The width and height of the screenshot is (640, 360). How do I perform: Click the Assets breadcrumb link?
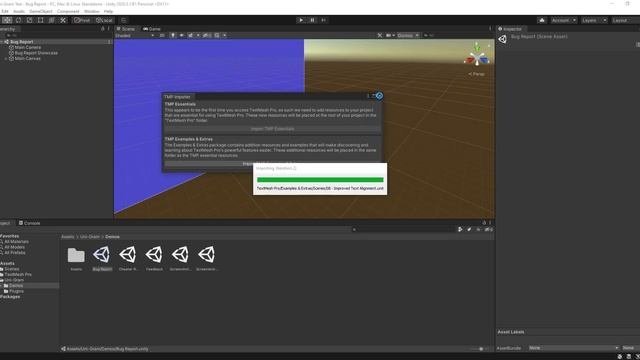(x=68, y=237)
